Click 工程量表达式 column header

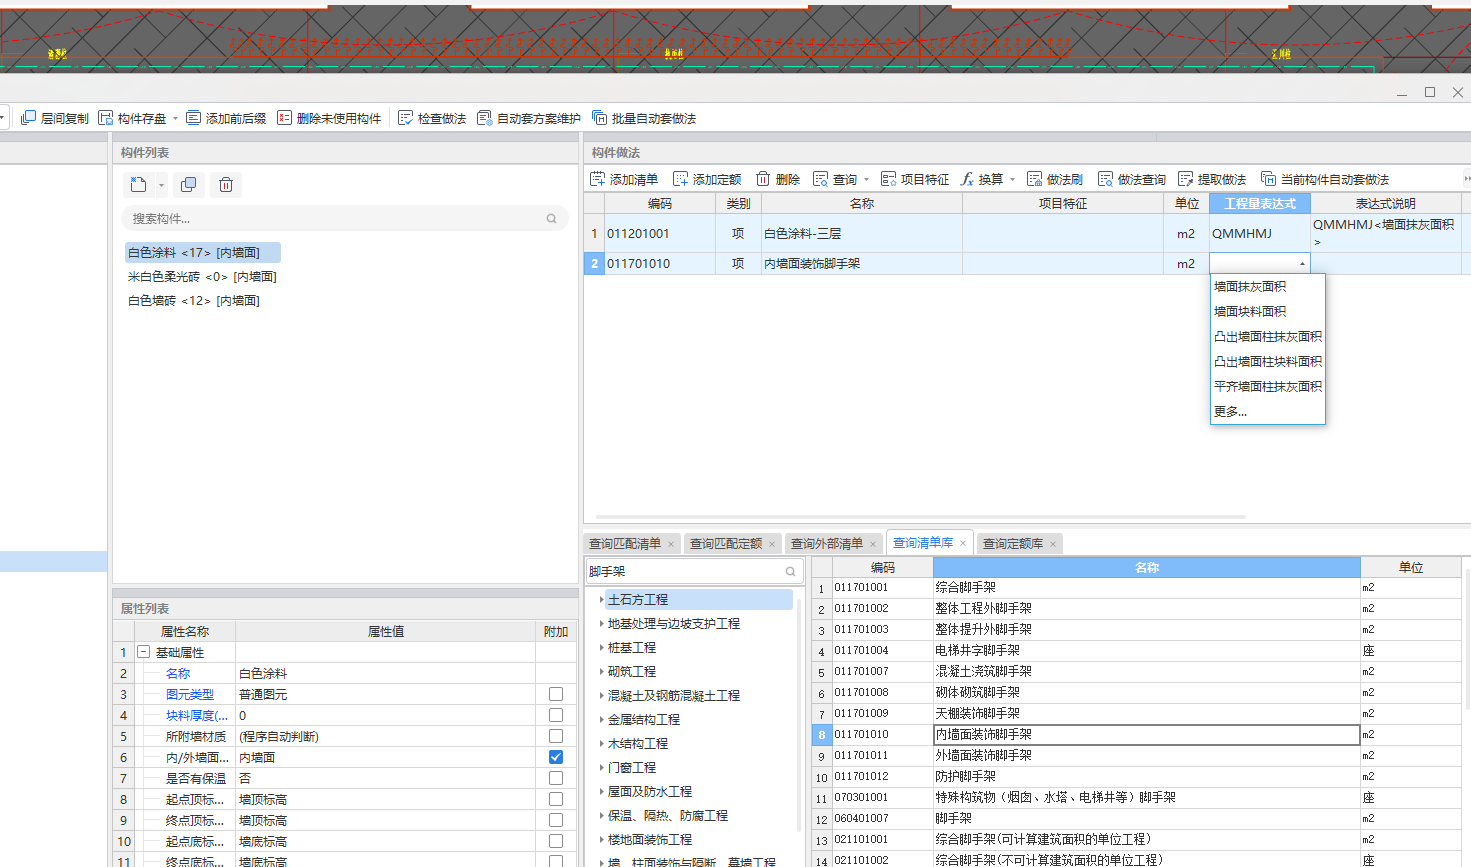click(x=1260, y=203)
